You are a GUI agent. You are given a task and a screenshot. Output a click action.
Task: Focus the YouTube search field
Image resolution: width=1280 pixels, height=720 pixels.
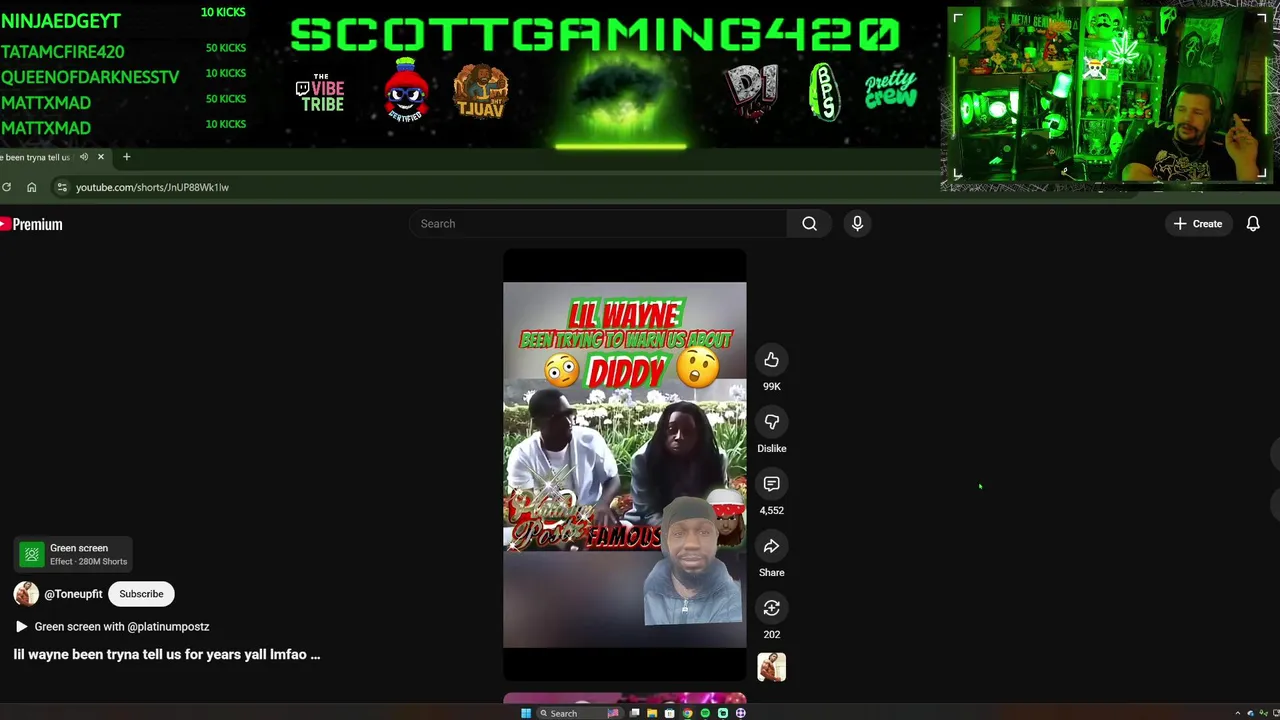click(x=598, y=224)
